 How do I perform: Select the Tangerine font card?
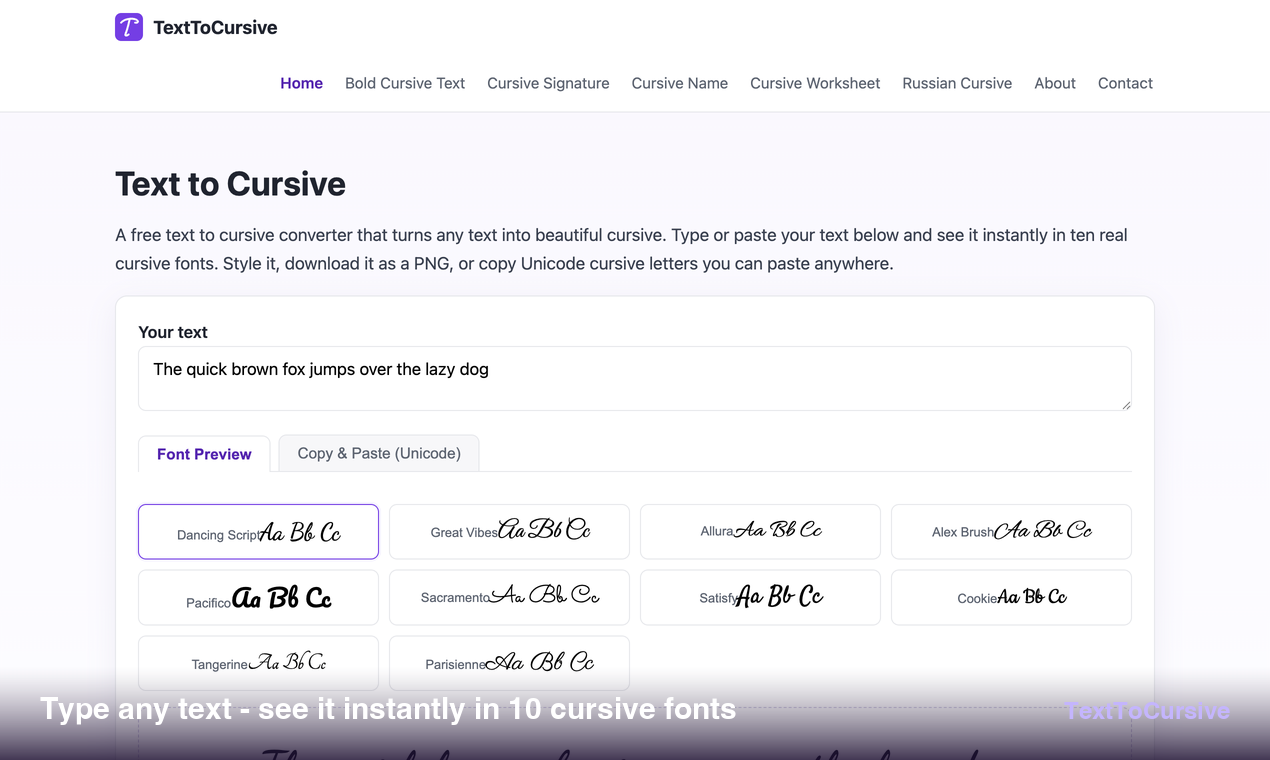[x=258, y=663]
